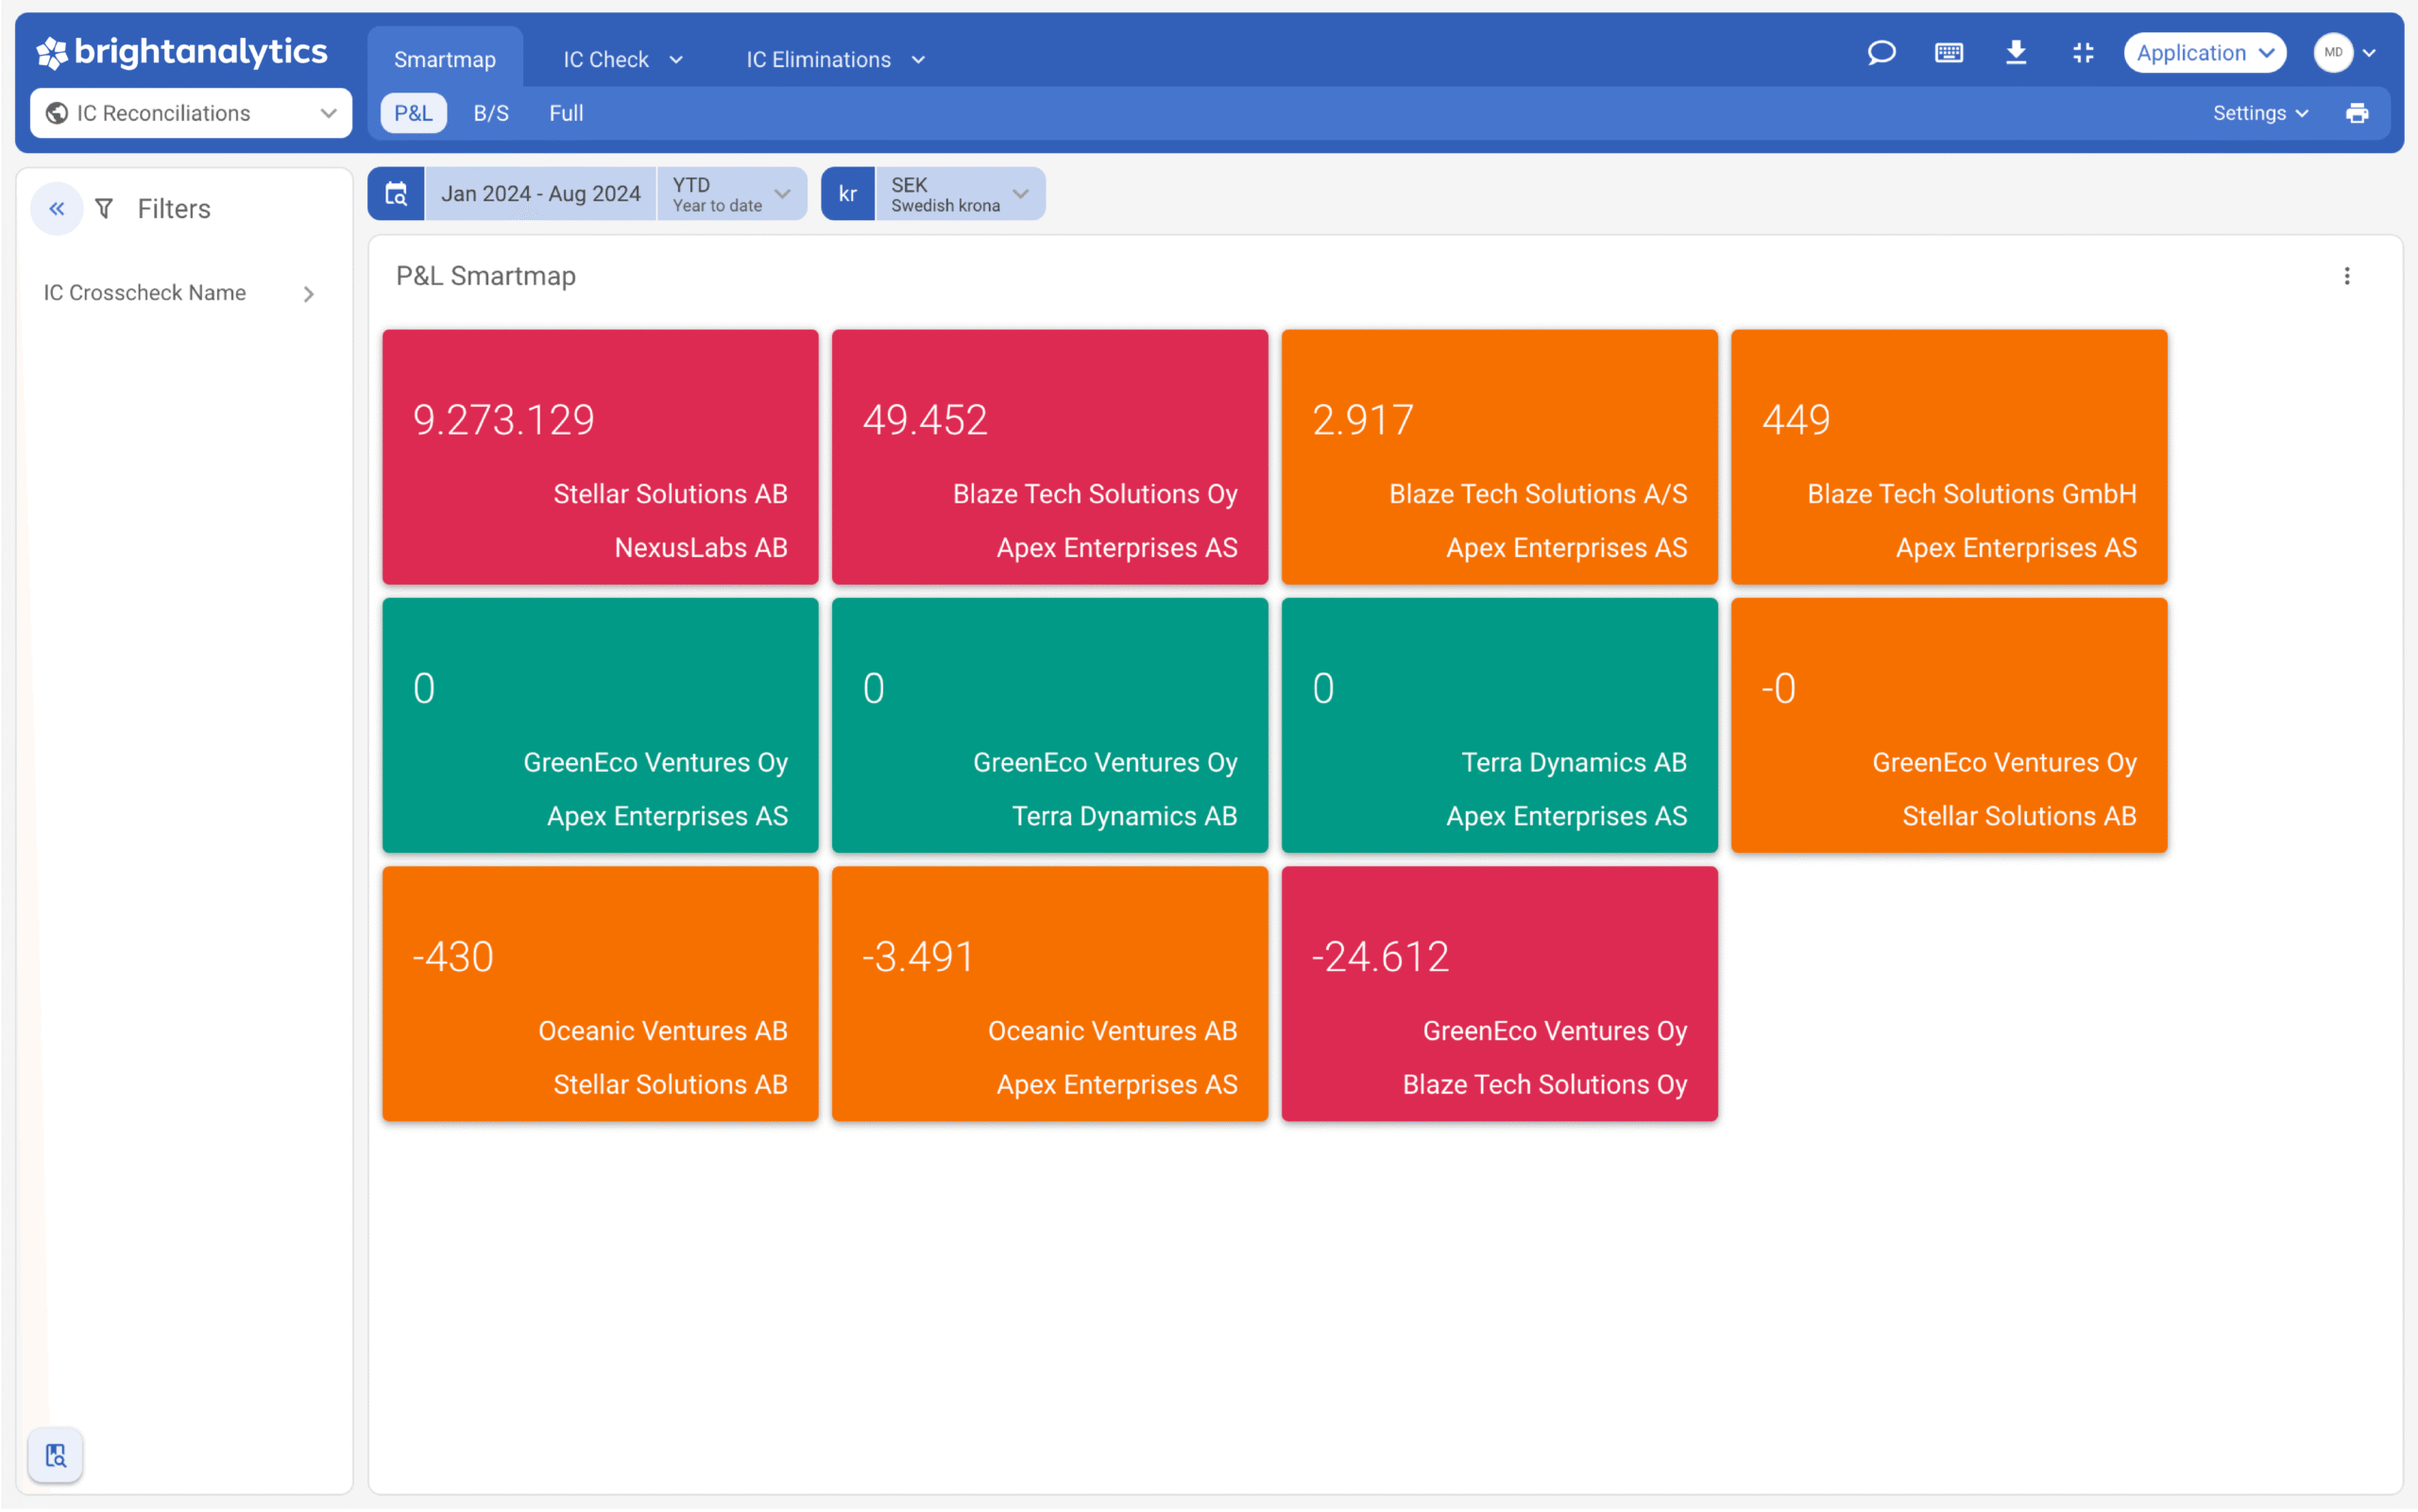
Task: Open the calendar date picker icon
Action: pos(396,194)
